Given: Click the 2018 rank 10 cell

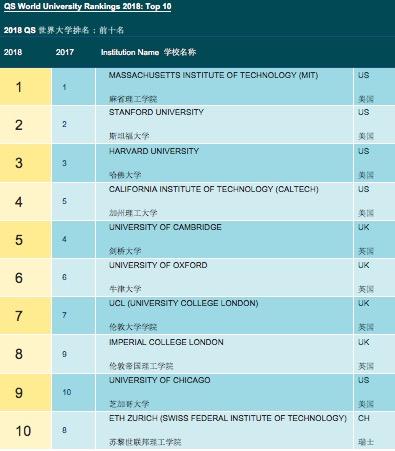Looking at the screenshot, I should (x=26, y=430).
